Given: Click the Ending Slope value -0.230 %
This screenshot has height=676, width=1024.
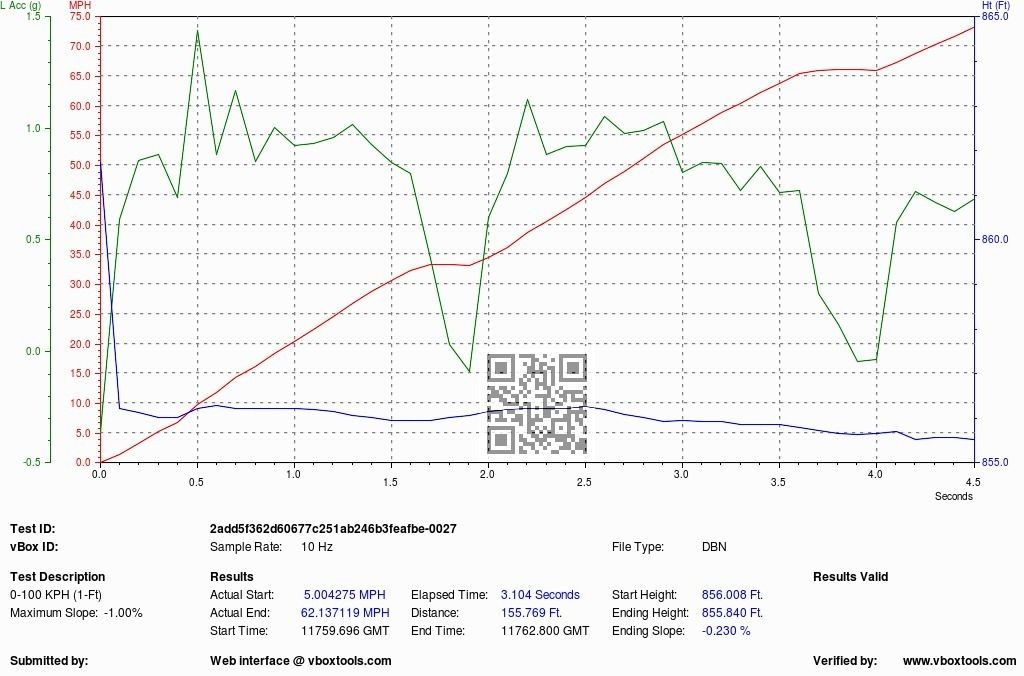Looking at the screenshot, I should point(726,631).
